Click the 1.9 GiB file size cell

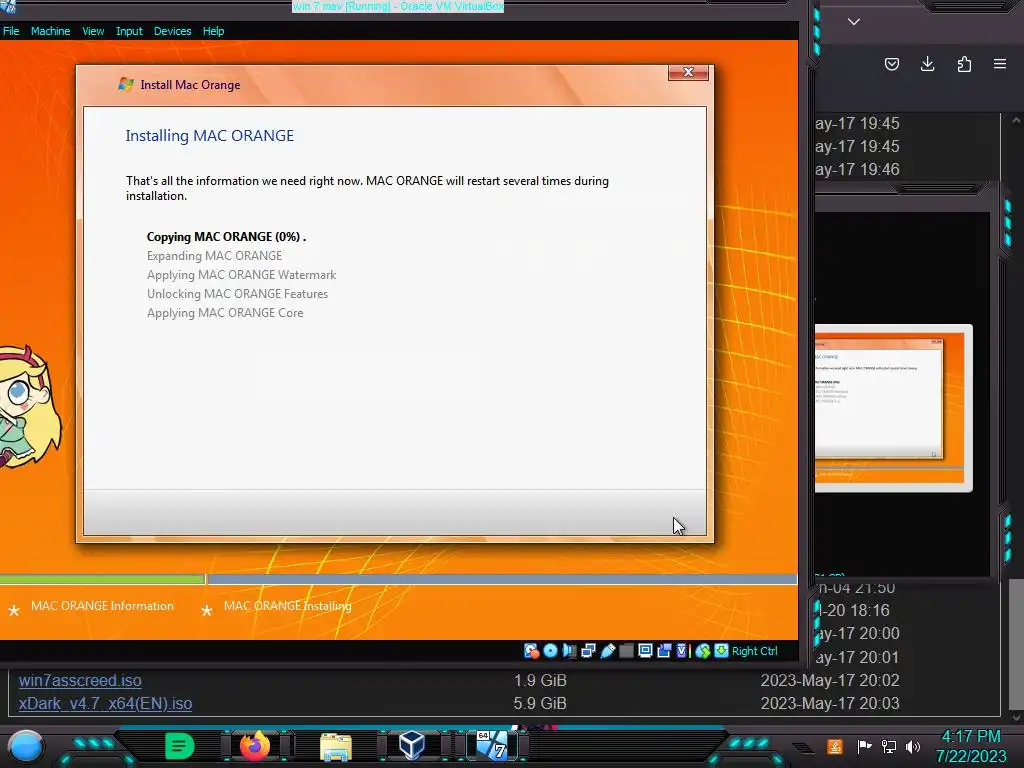539,680
